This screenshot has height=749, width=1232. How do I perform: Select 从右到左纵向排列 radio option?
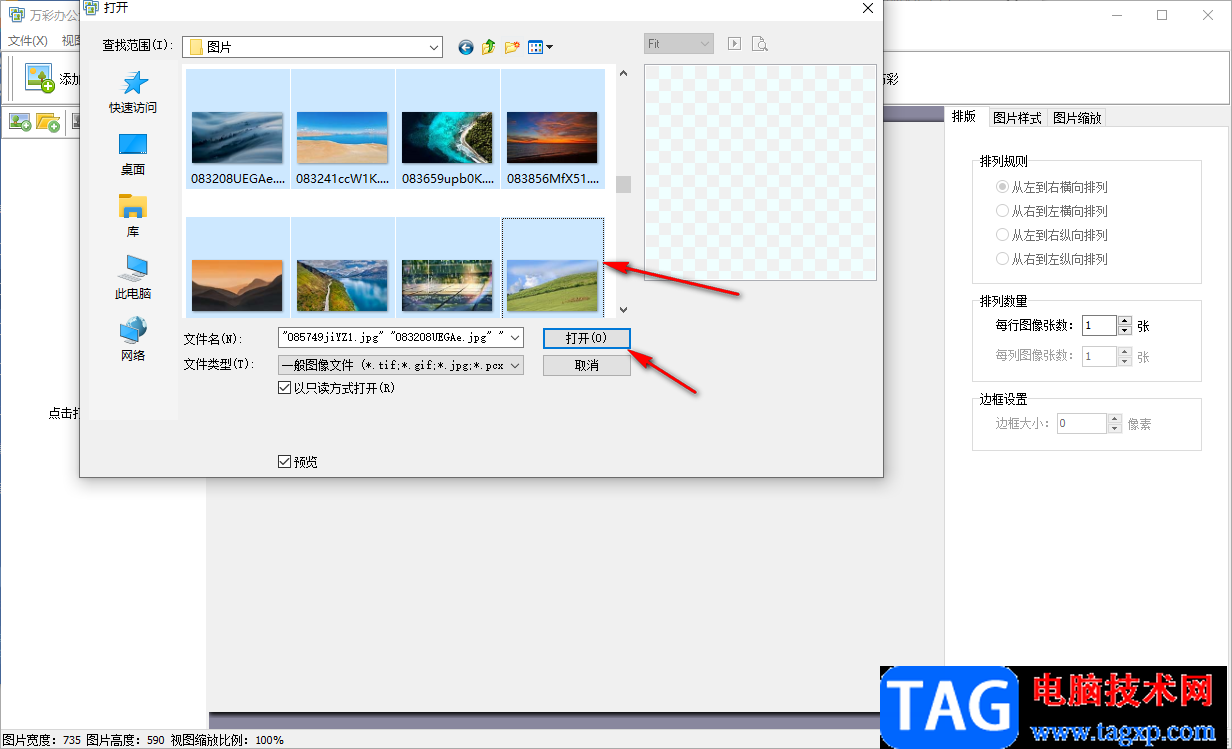coord(1002,259)
